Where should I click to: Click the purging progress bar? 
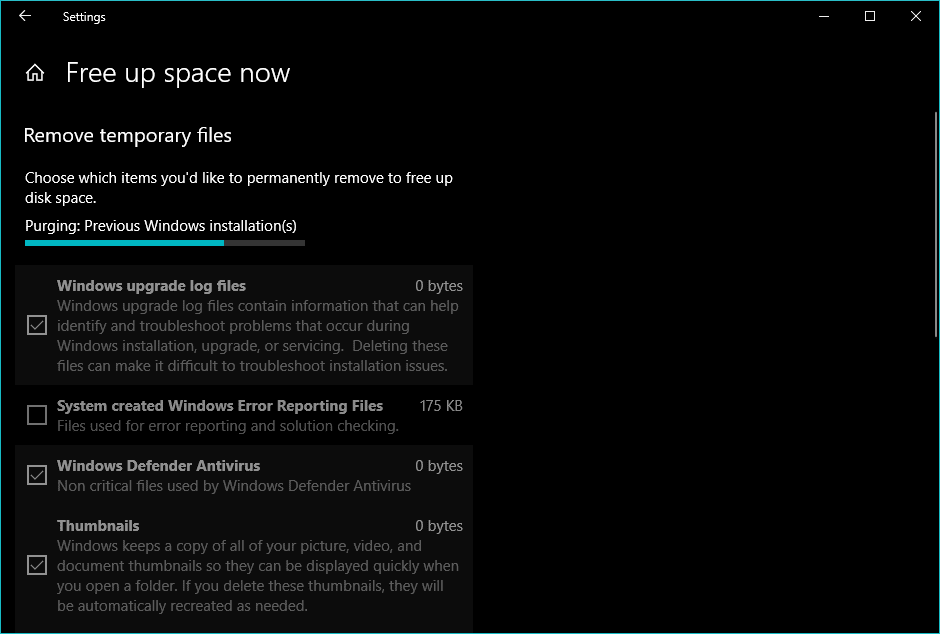(x=165, y=242)
